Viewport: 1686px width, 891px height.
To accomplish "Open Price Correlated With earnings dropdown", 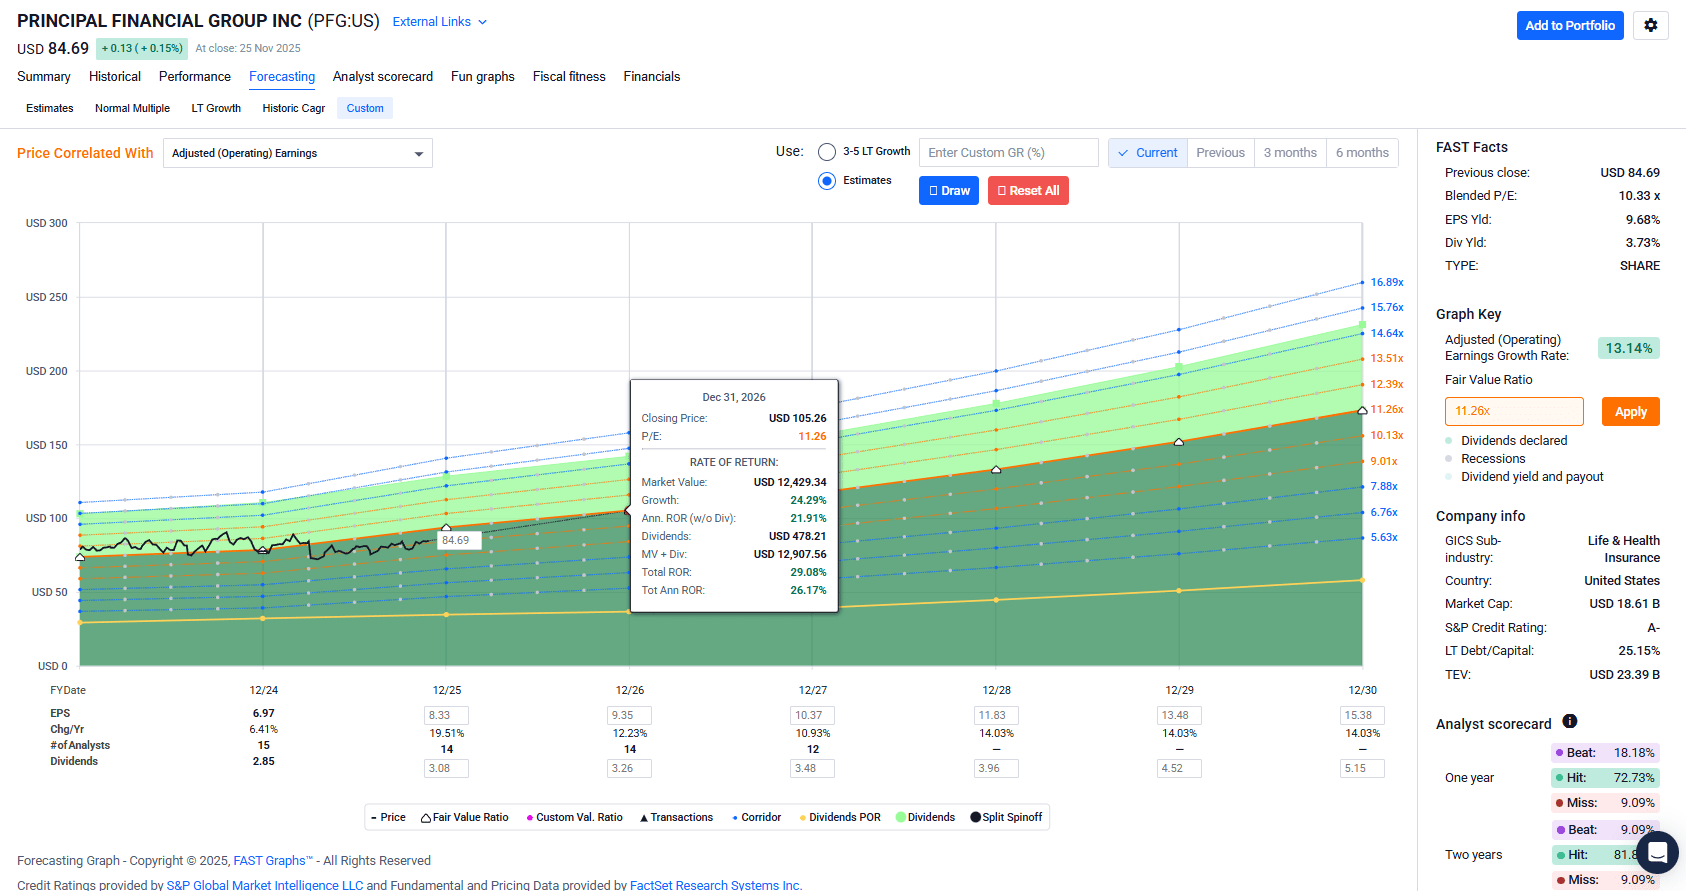I will coord(297,153).
